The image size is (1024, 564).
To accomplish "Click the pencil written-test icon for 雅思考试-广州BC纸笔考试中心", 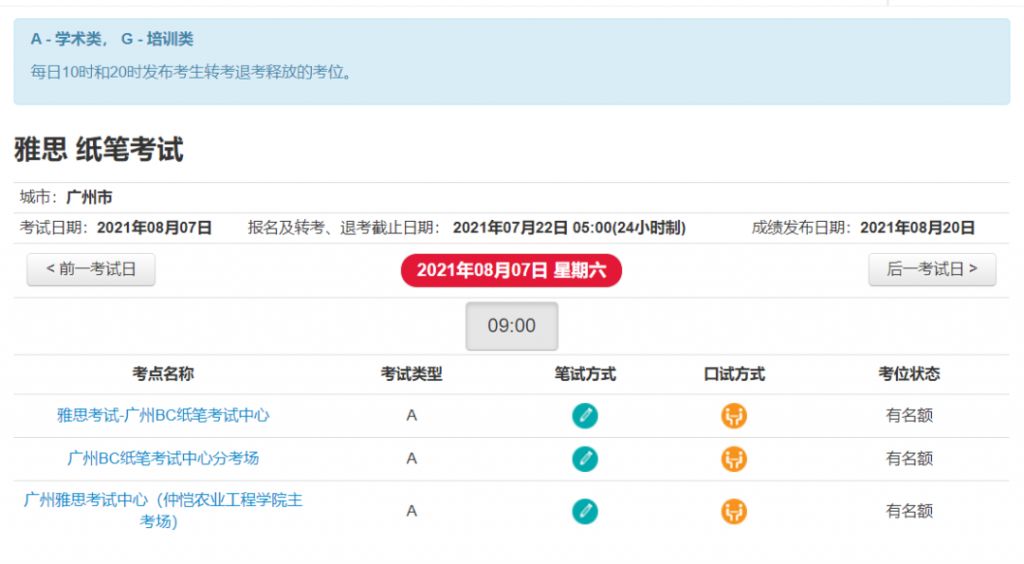I will 584,416.
